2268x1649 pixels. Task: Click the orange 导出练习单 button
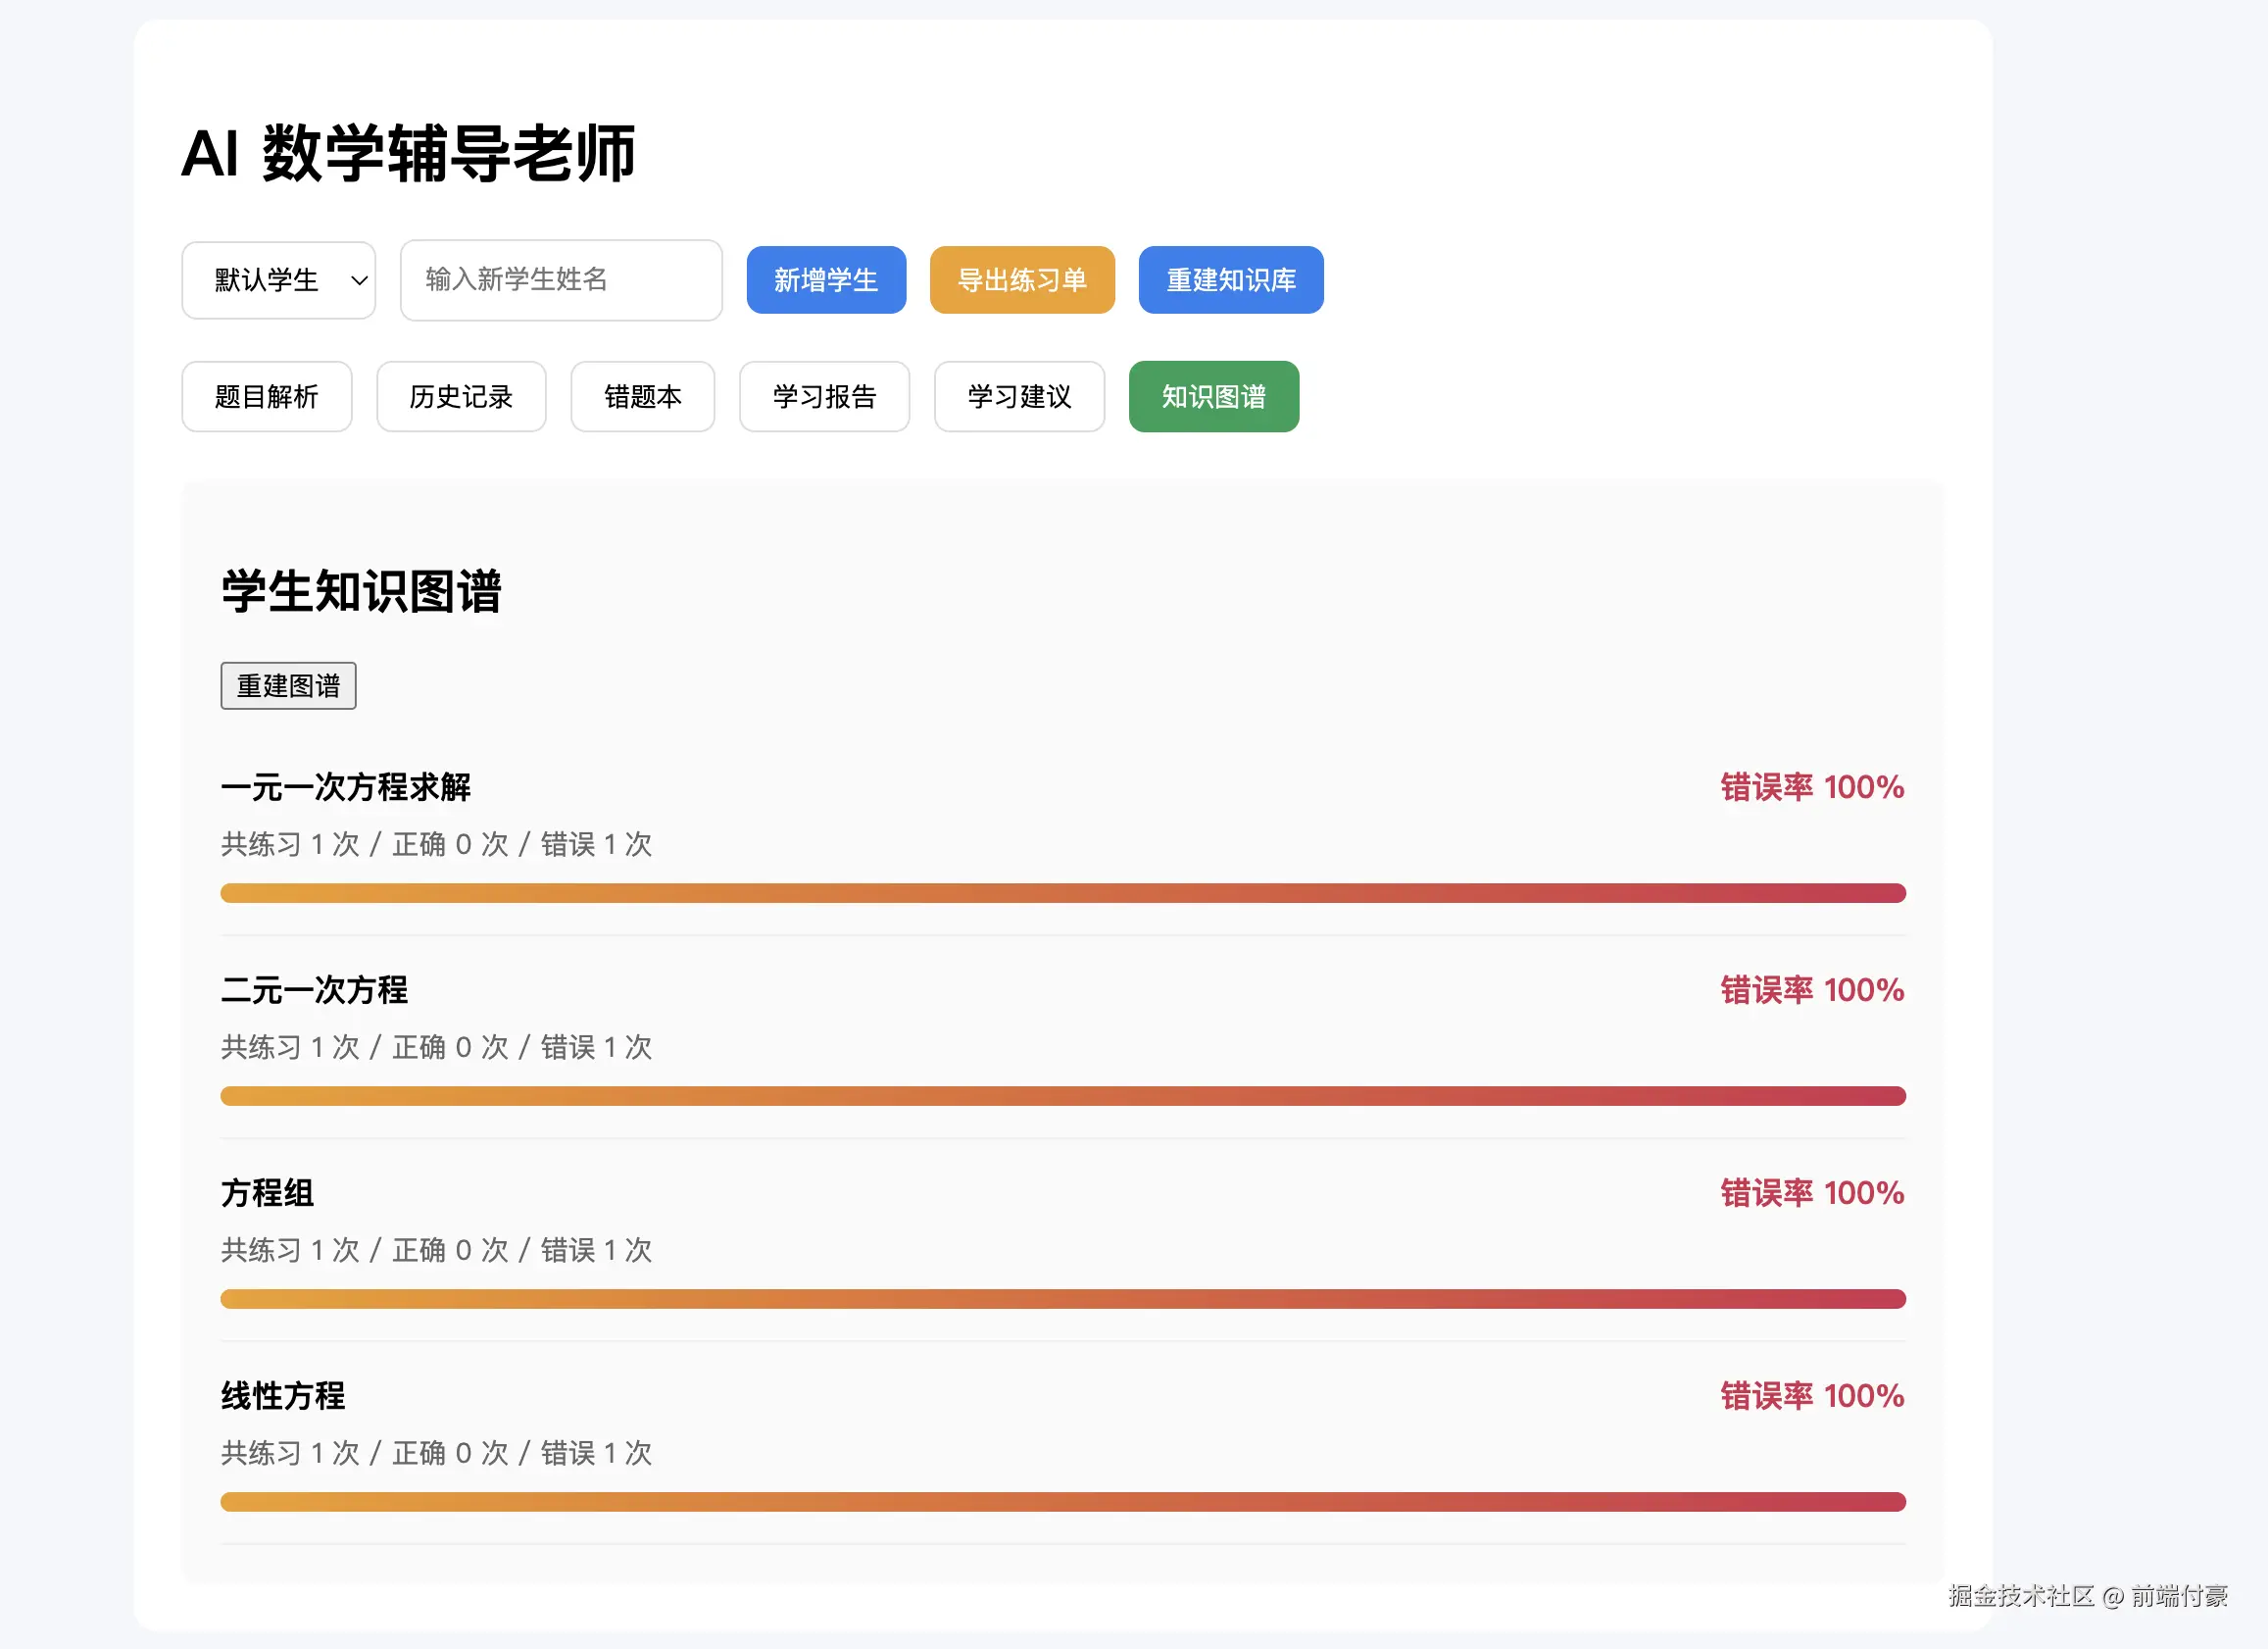click(1021, 280)
